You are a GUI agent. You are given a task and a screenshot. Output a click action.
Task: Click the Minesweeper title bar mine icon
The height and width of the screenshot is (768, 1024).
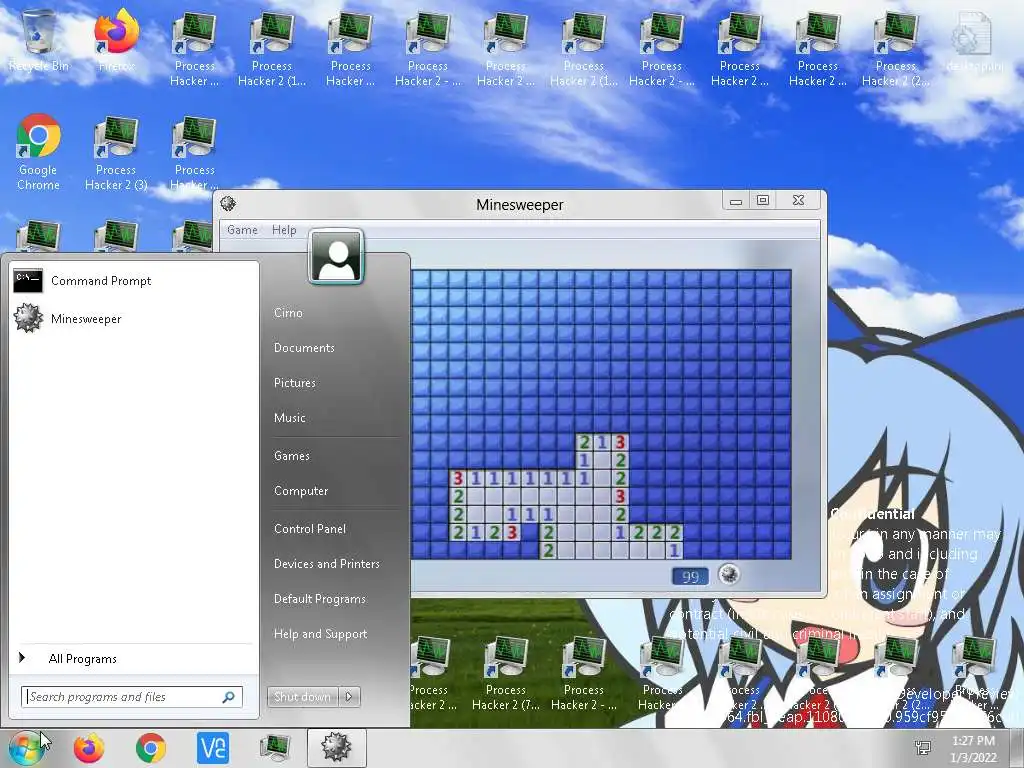(228, 204)
